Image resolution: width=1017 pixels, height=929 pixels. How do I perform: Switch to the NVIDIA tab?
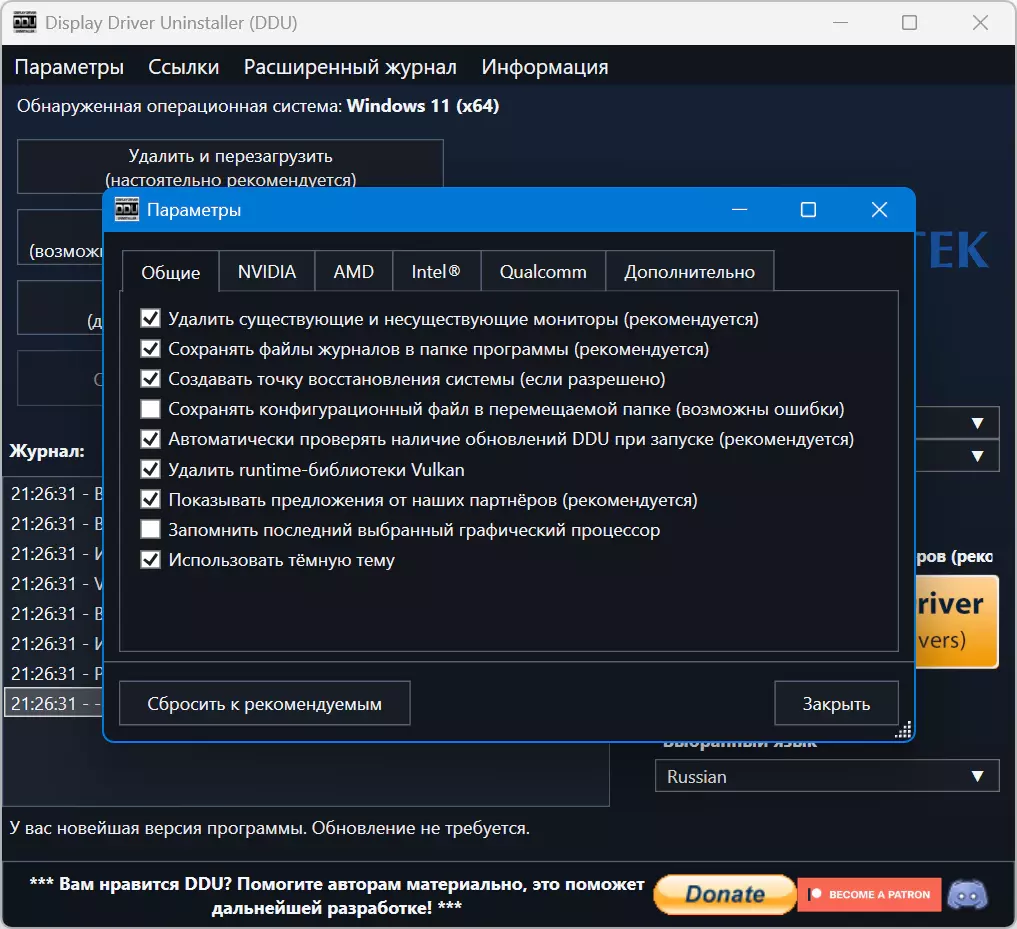click(x=267, y=271)
